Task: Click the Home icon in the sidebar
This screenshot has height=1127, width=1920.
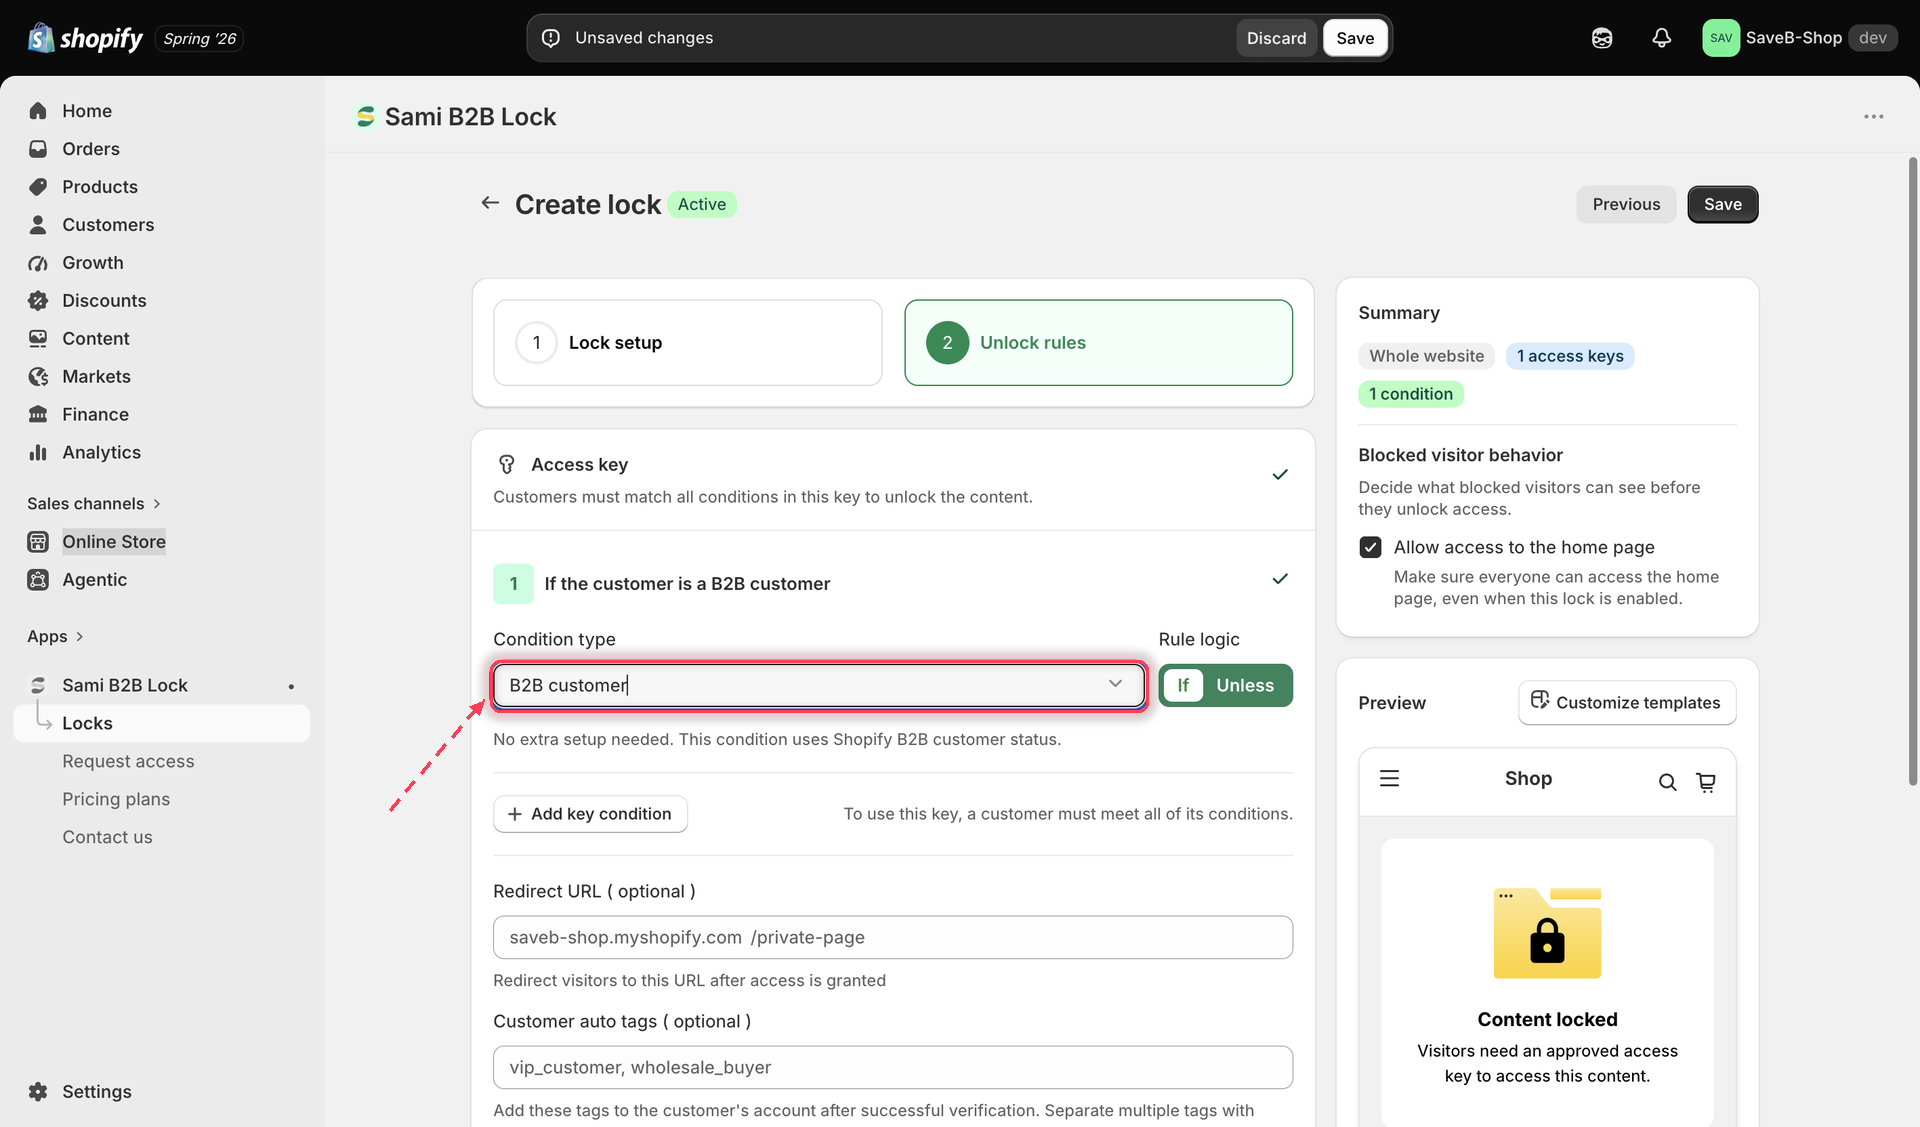Action: click(x=38, y=111)
